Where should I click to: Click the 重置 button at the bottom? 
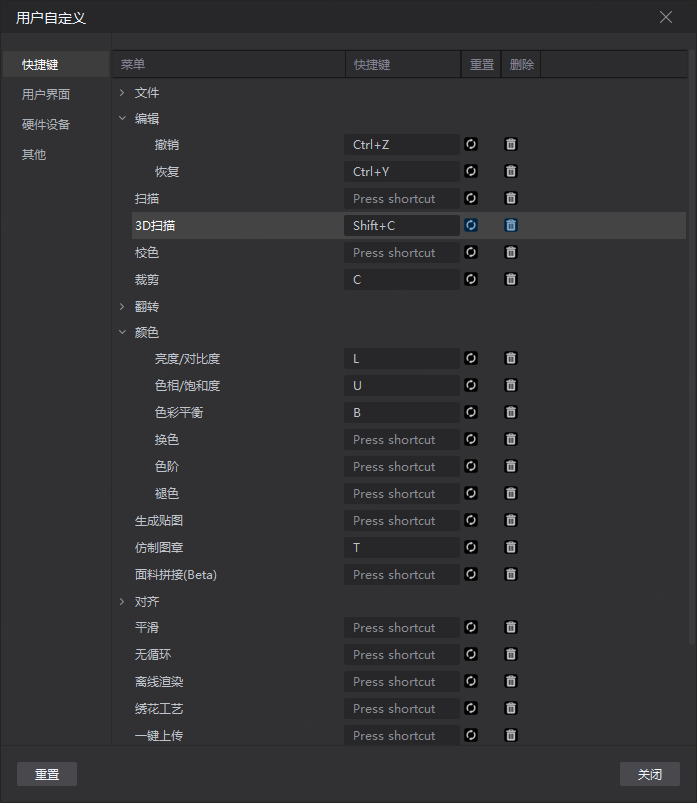[x=47, y=774]
